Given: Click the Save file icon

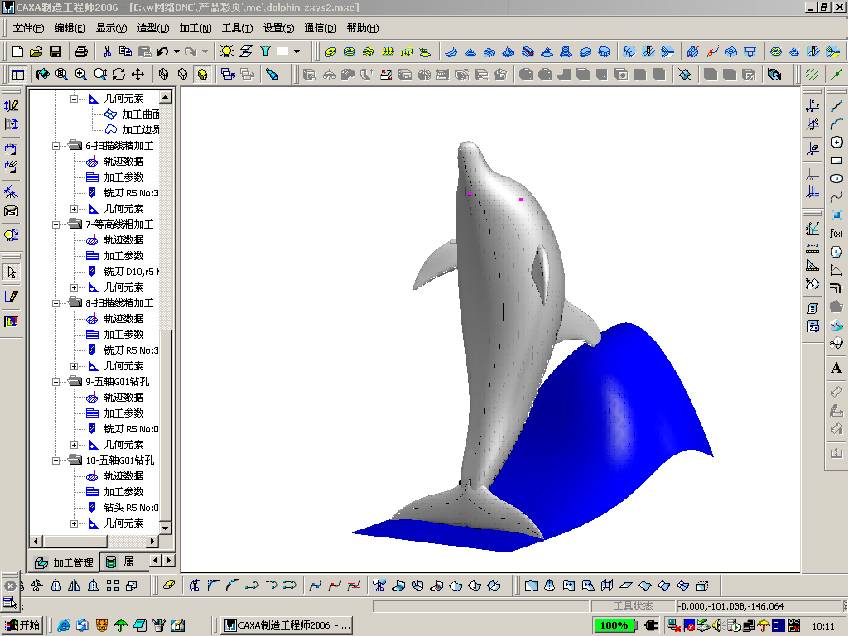Looking at the screenshot, I should [55, 51].
